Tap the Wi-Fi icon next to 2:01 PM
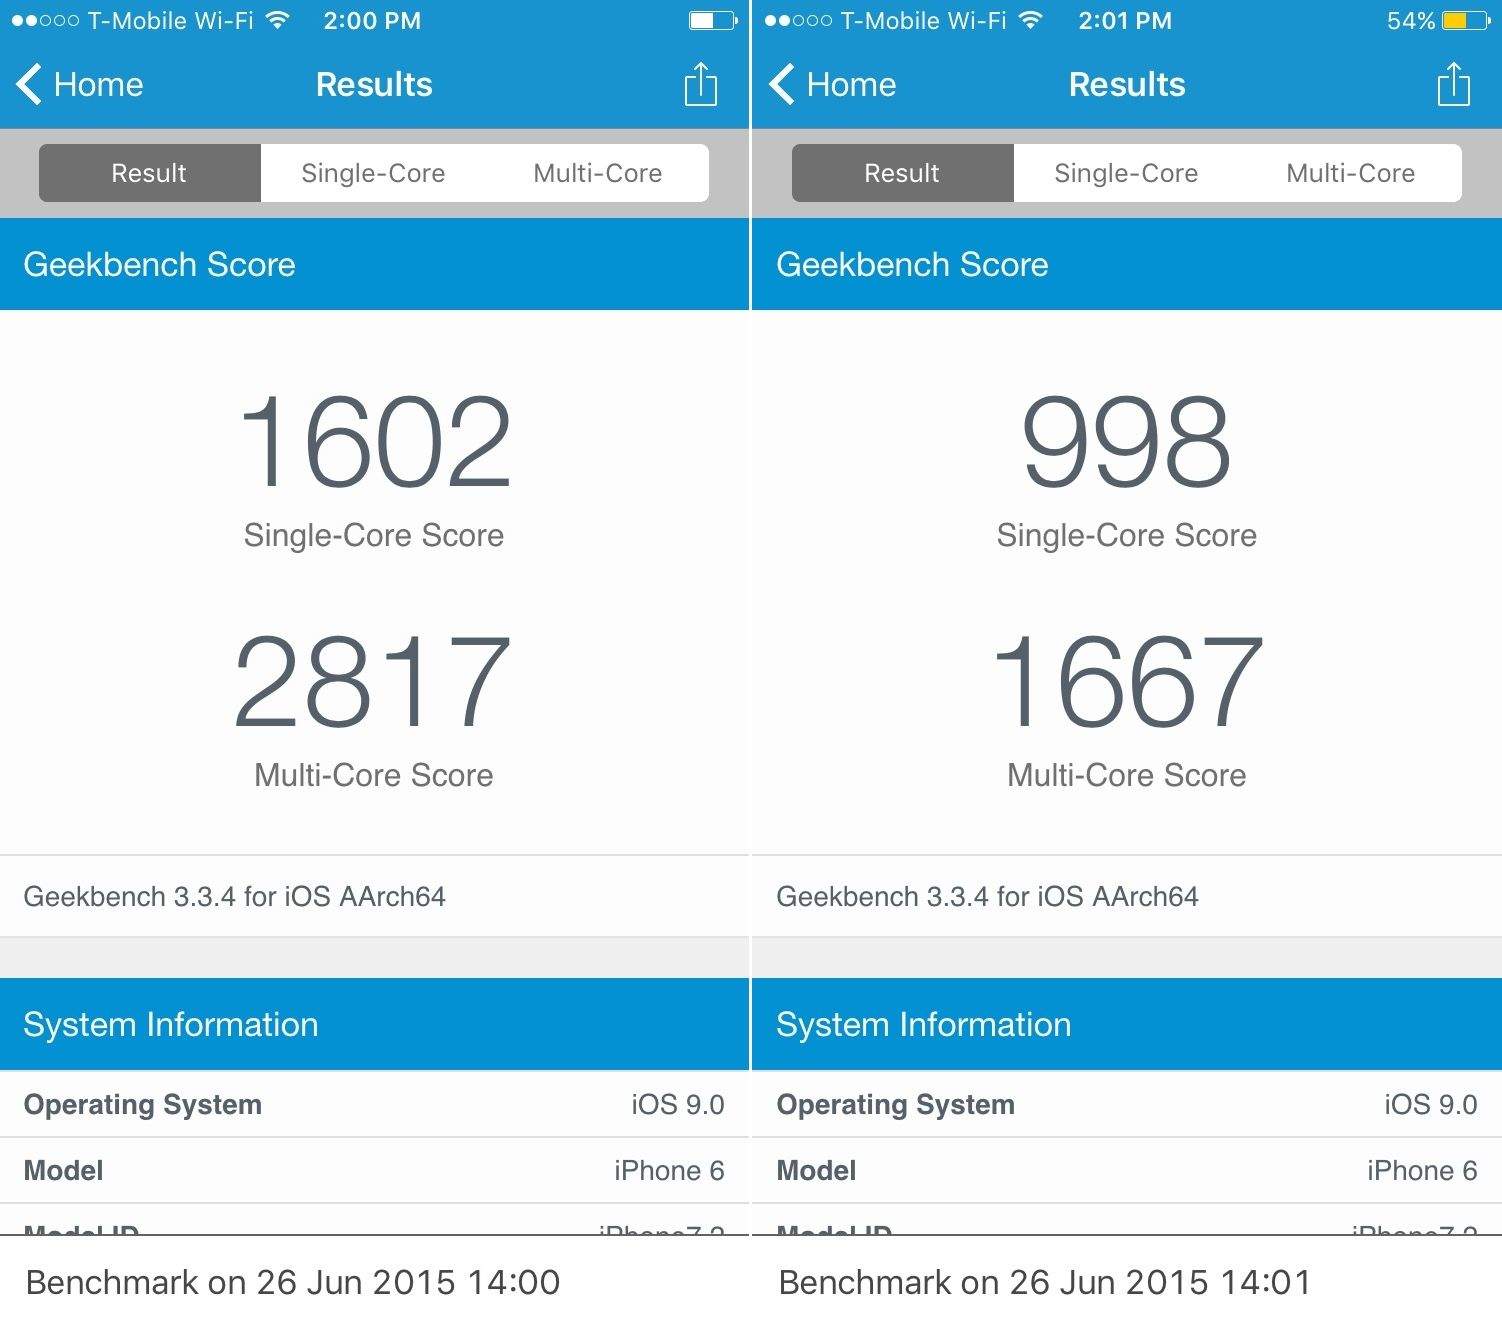 [1031, 20]
